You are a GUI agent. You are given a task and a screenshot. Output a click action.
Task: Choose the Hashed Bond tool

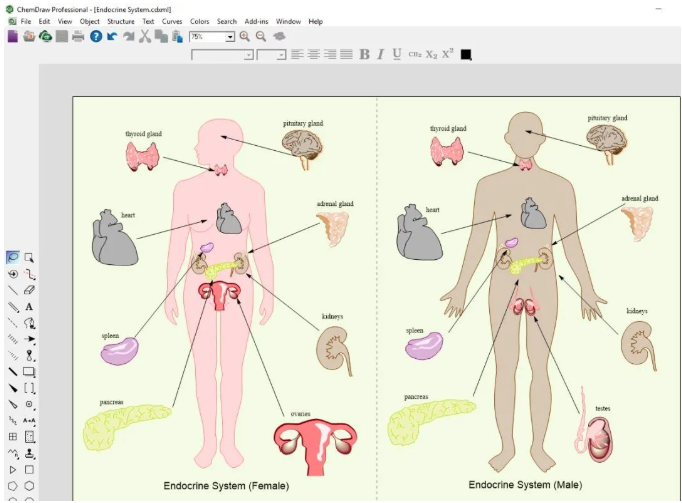[13, 339]
